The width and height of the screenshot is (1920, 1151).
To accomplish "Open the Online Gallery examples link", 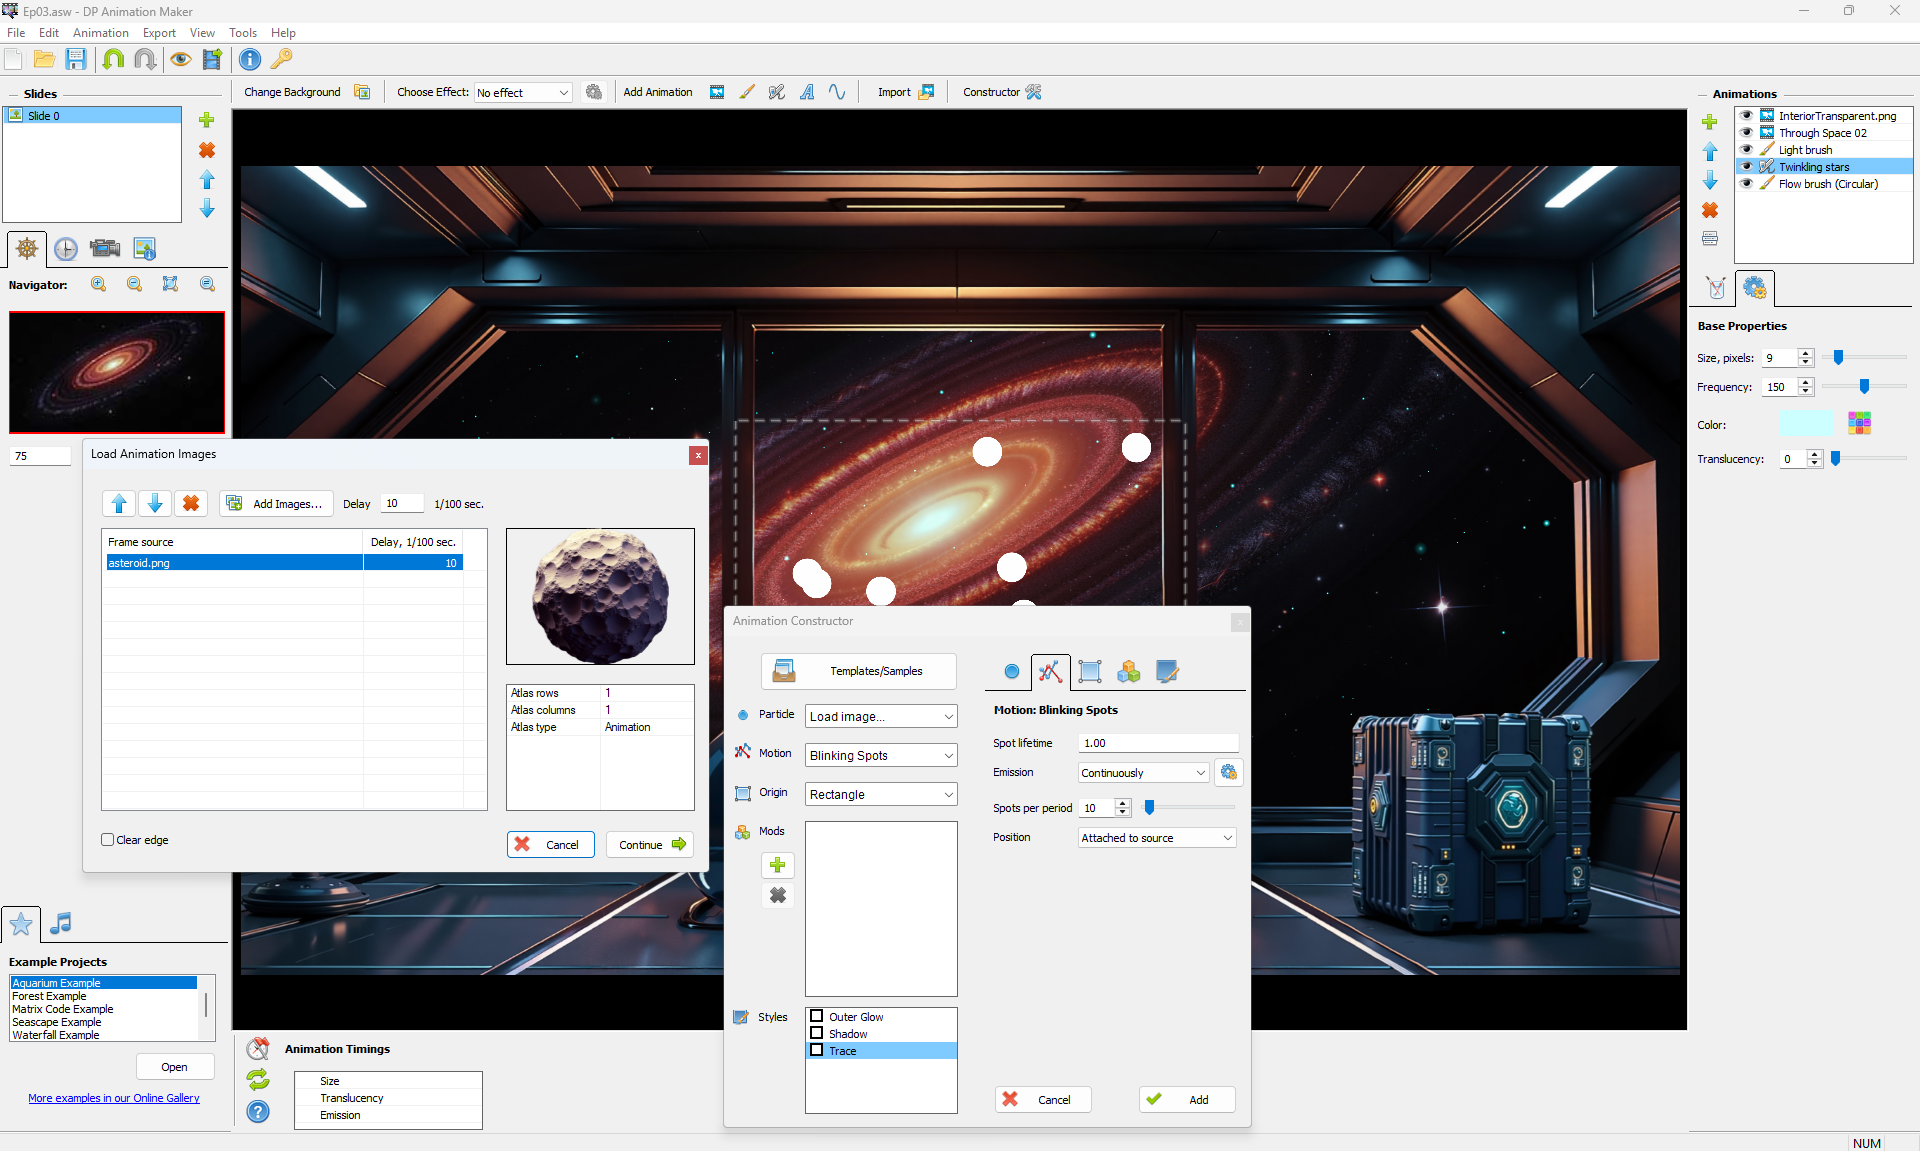I will tap(114, 1098).
